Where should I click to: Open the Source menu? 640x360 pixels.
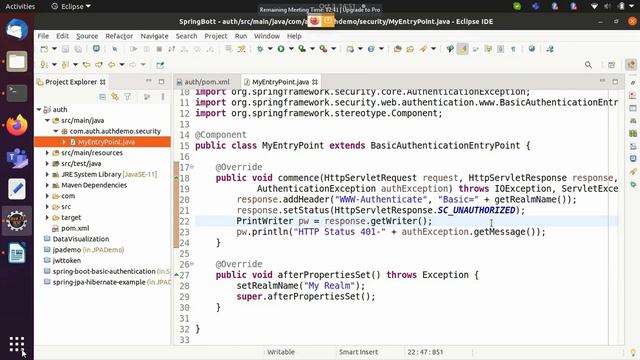87,36
